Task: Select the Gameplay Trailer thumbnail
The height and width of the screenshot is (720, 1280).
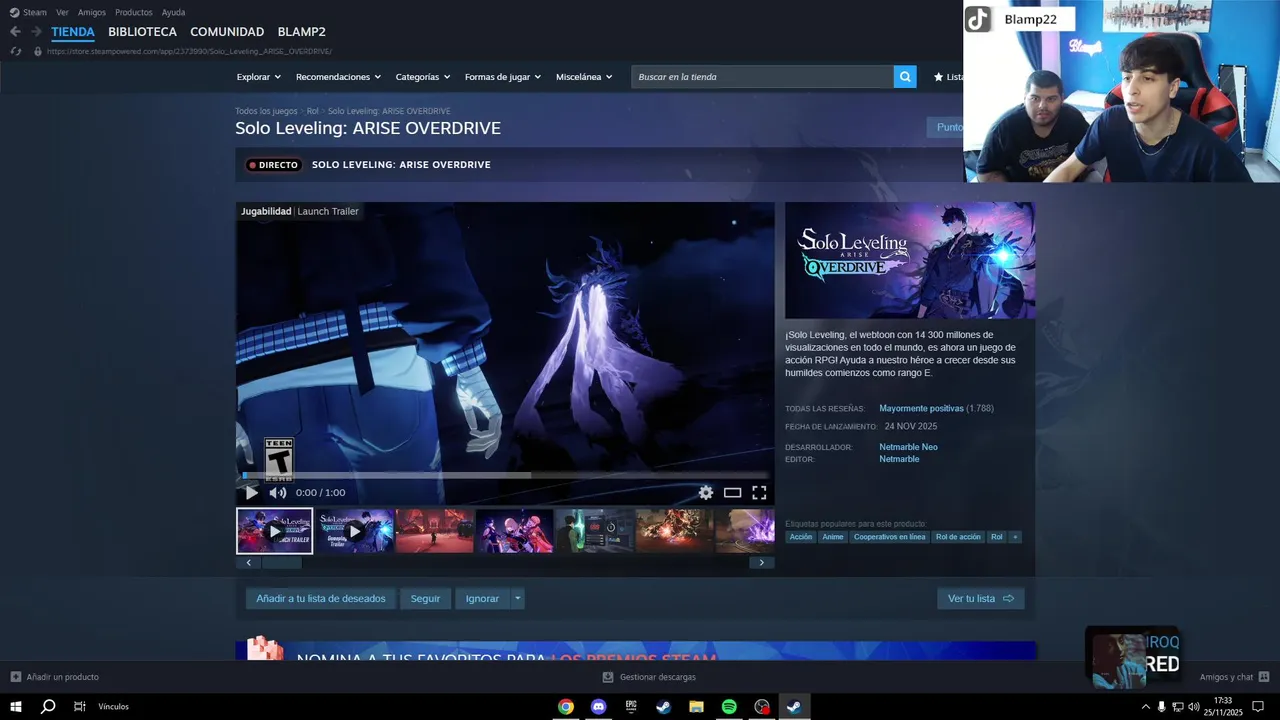Action: pyautogui.click(x=355, y=531)
